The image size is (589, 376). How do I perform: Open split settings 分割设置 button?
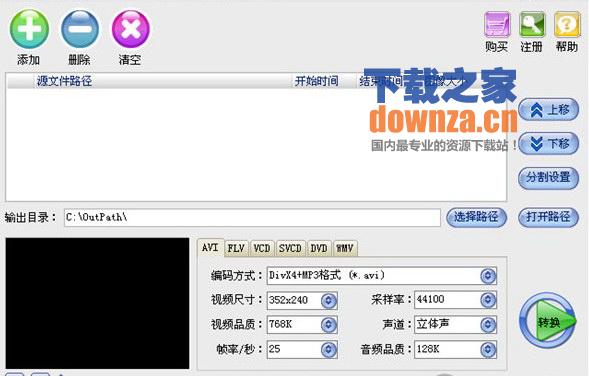coord(548,177)
